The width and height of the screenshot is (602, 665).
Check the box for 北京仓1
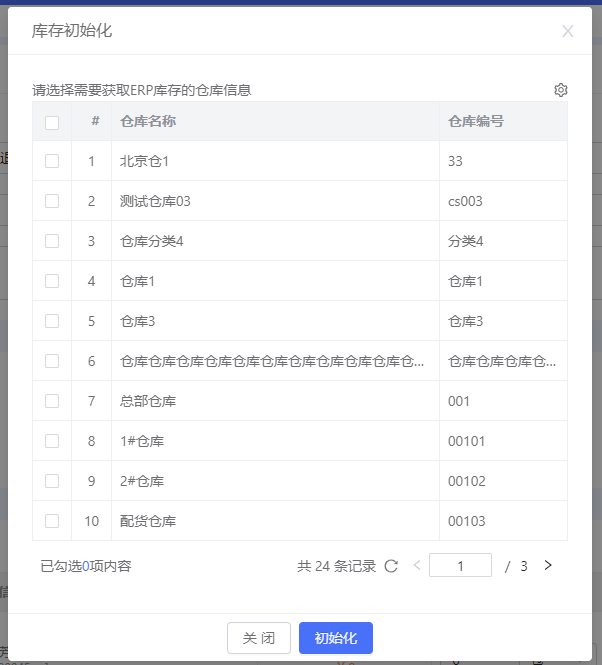[x=52, y=161]
